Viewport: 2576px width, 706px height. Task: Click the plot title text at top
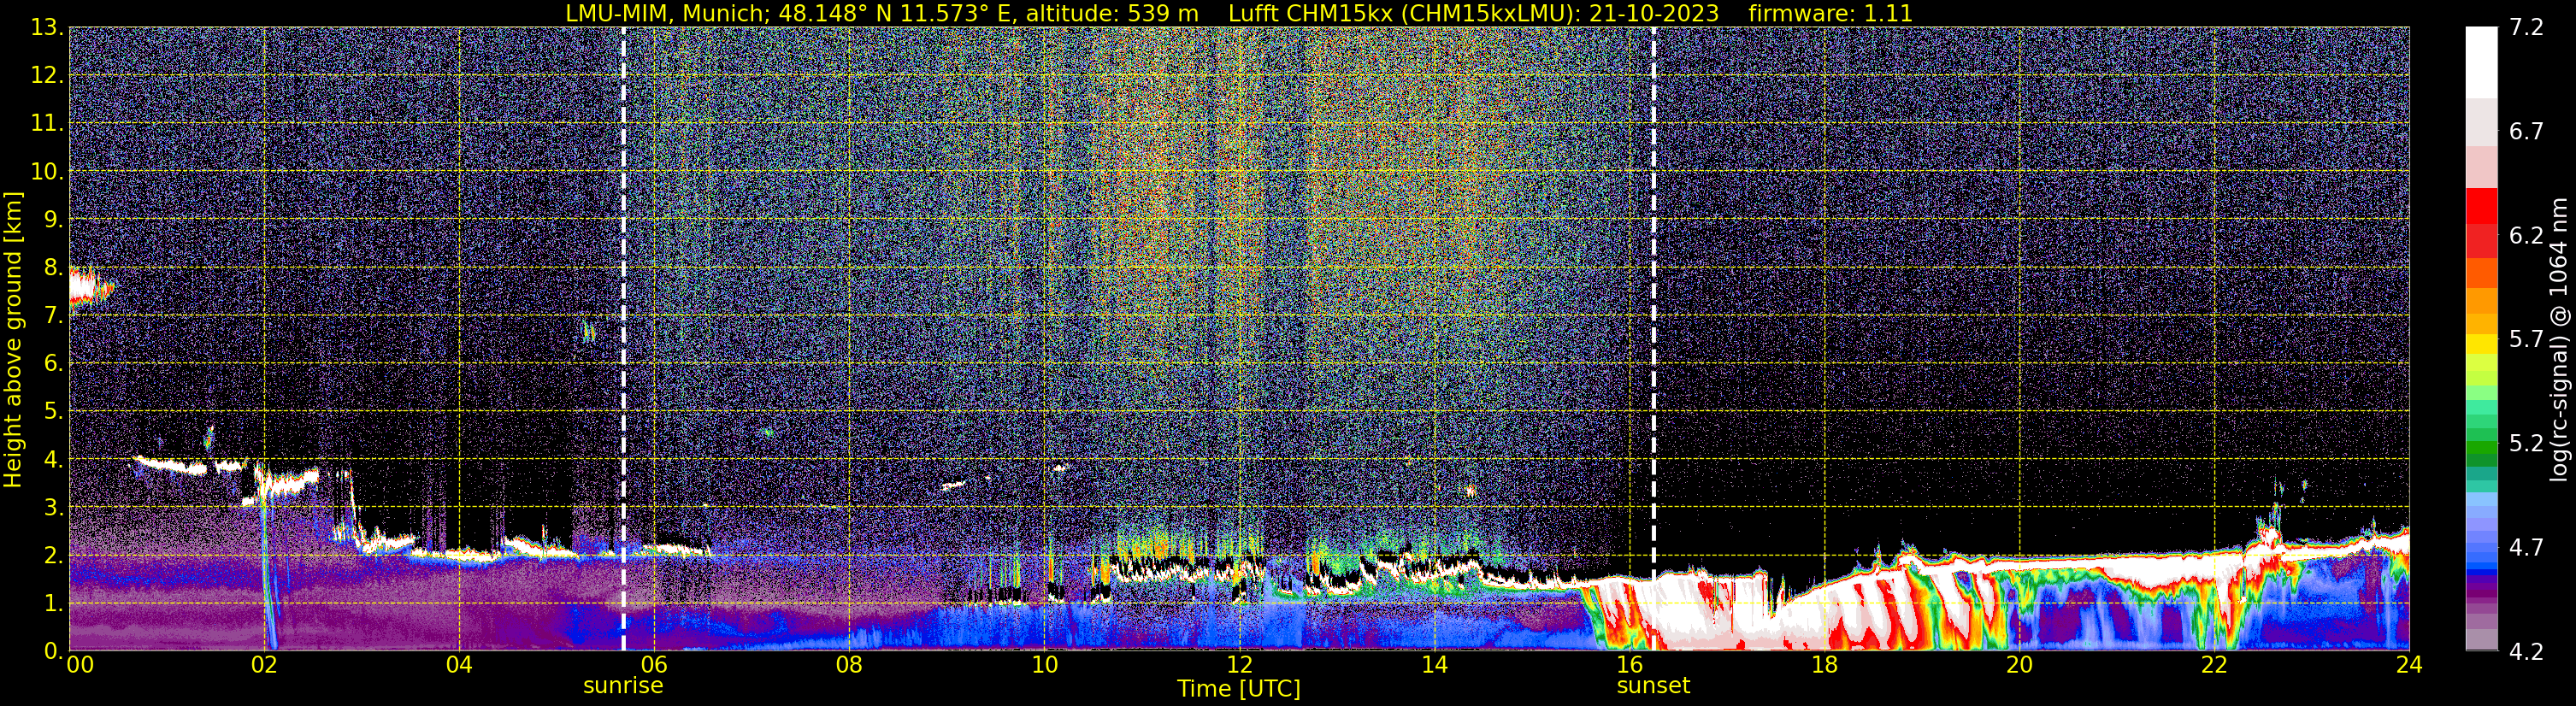click(1239, 13)
